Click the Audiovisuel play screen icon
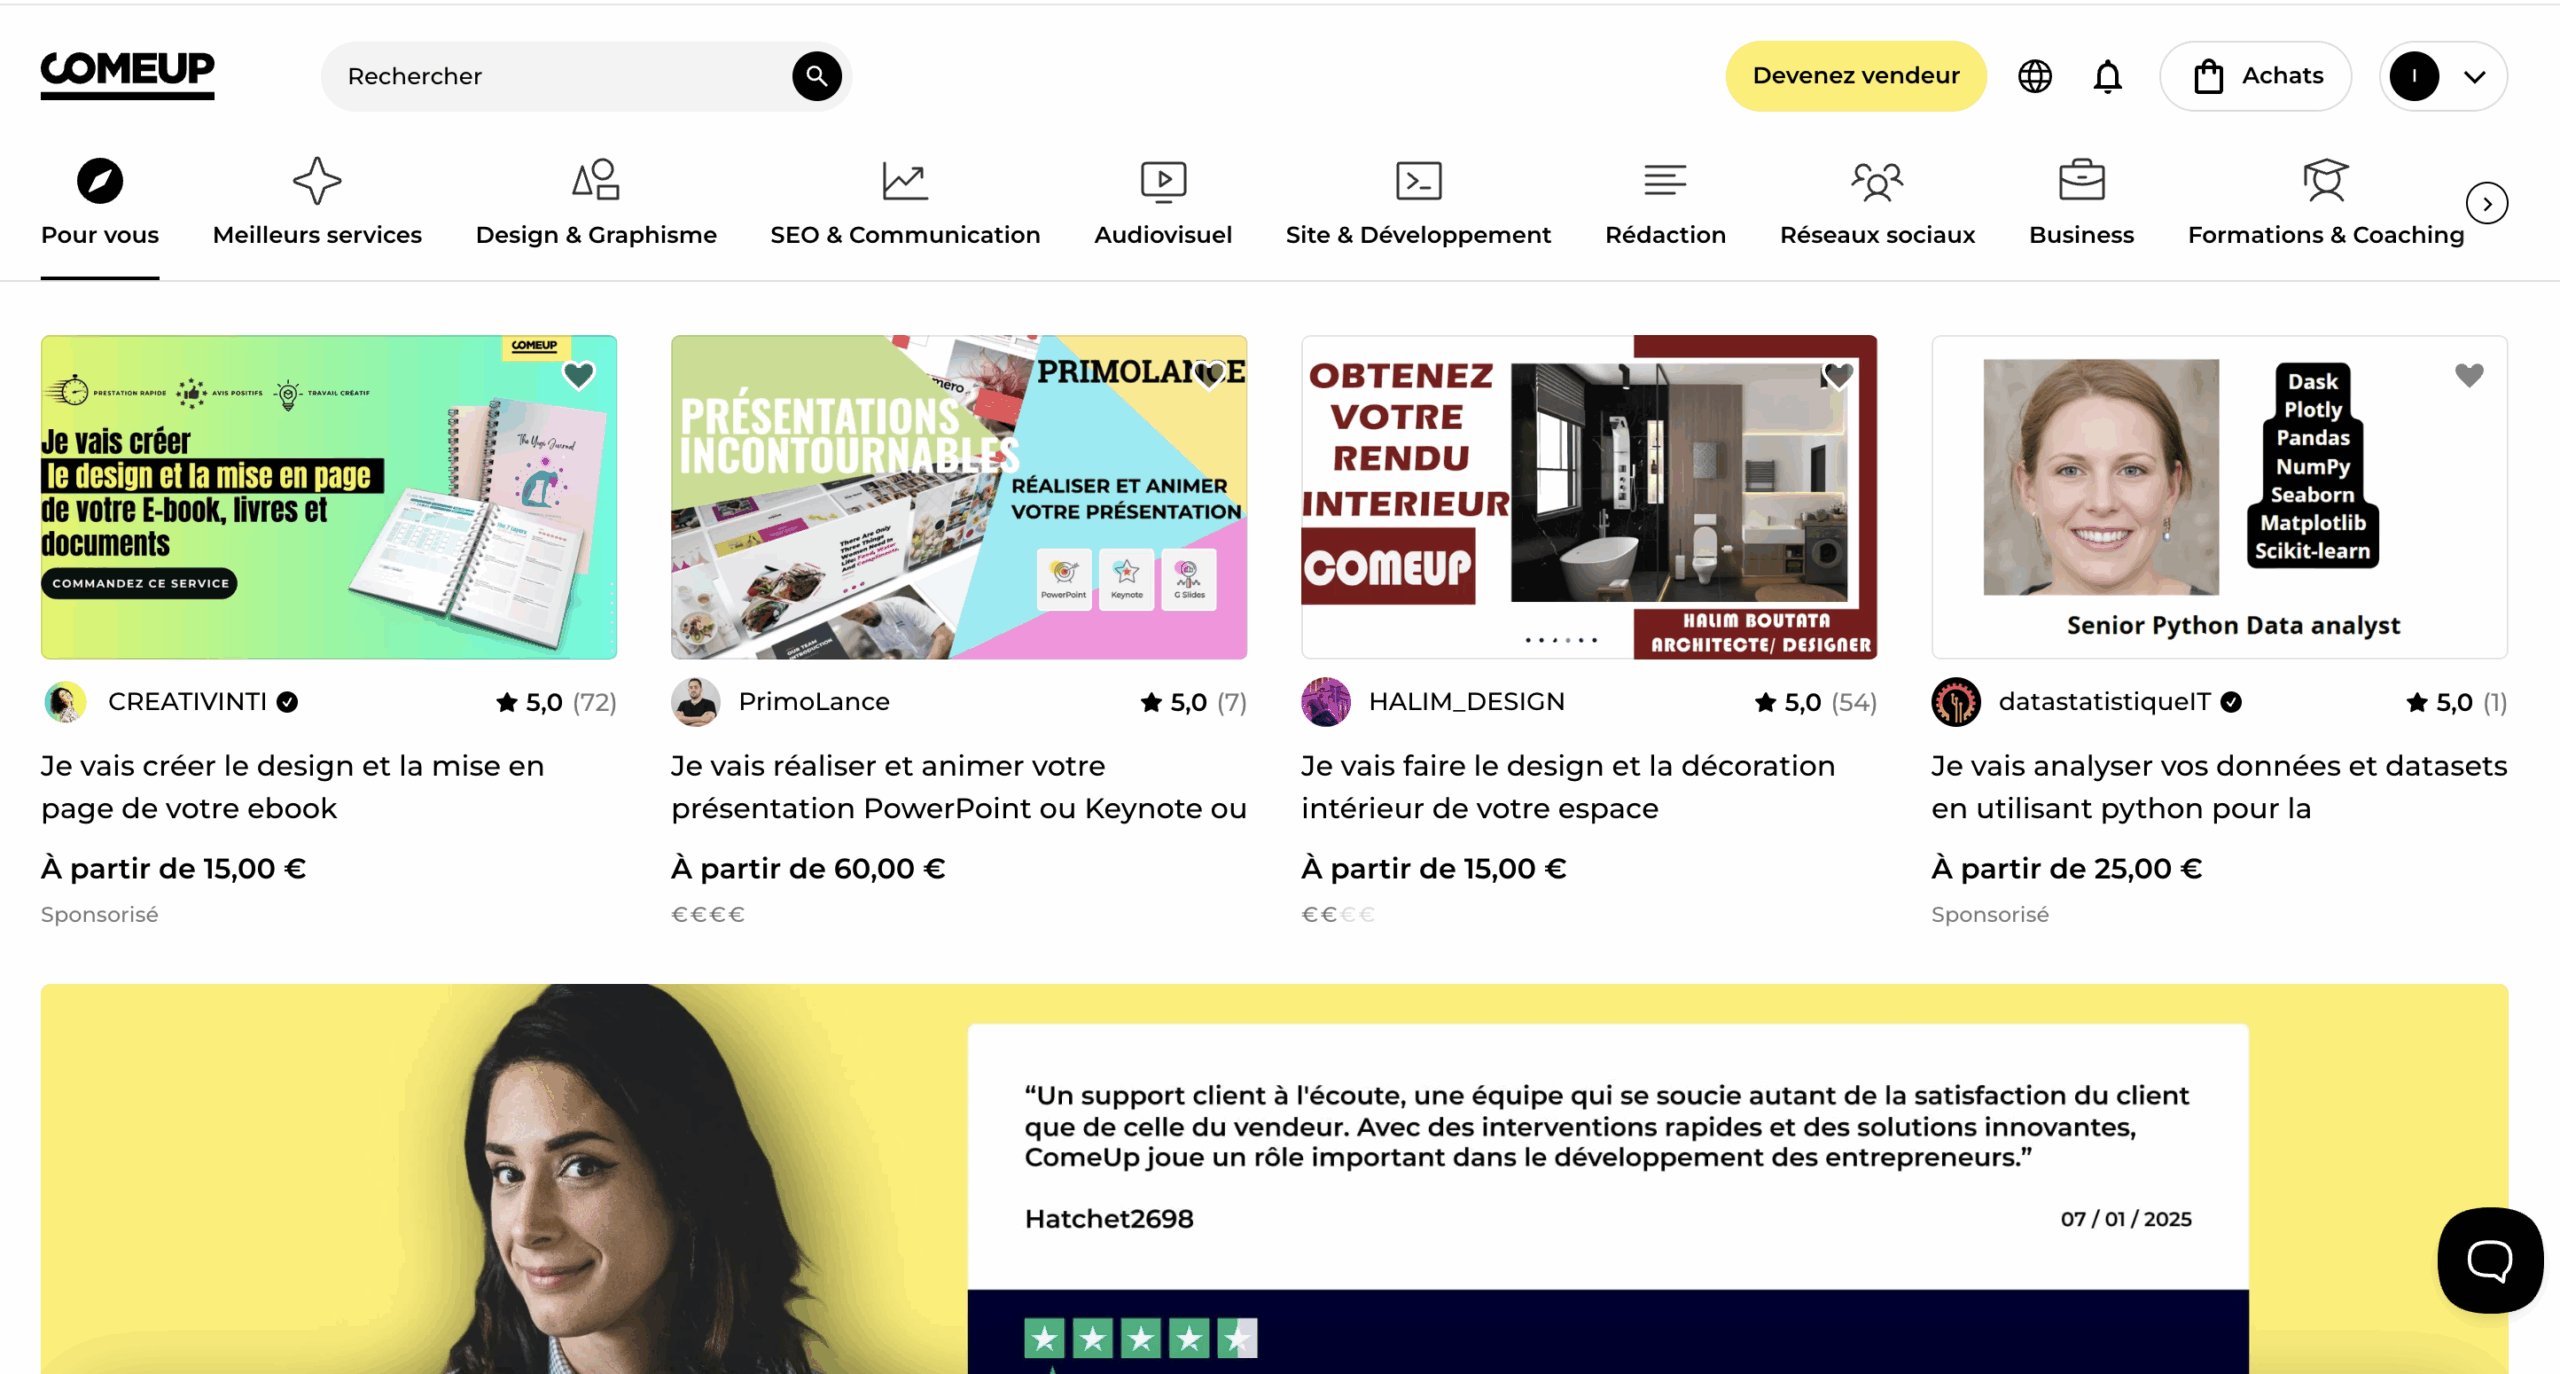The height and width of the screenshot is (1374, 2560). pos(1163,181)
